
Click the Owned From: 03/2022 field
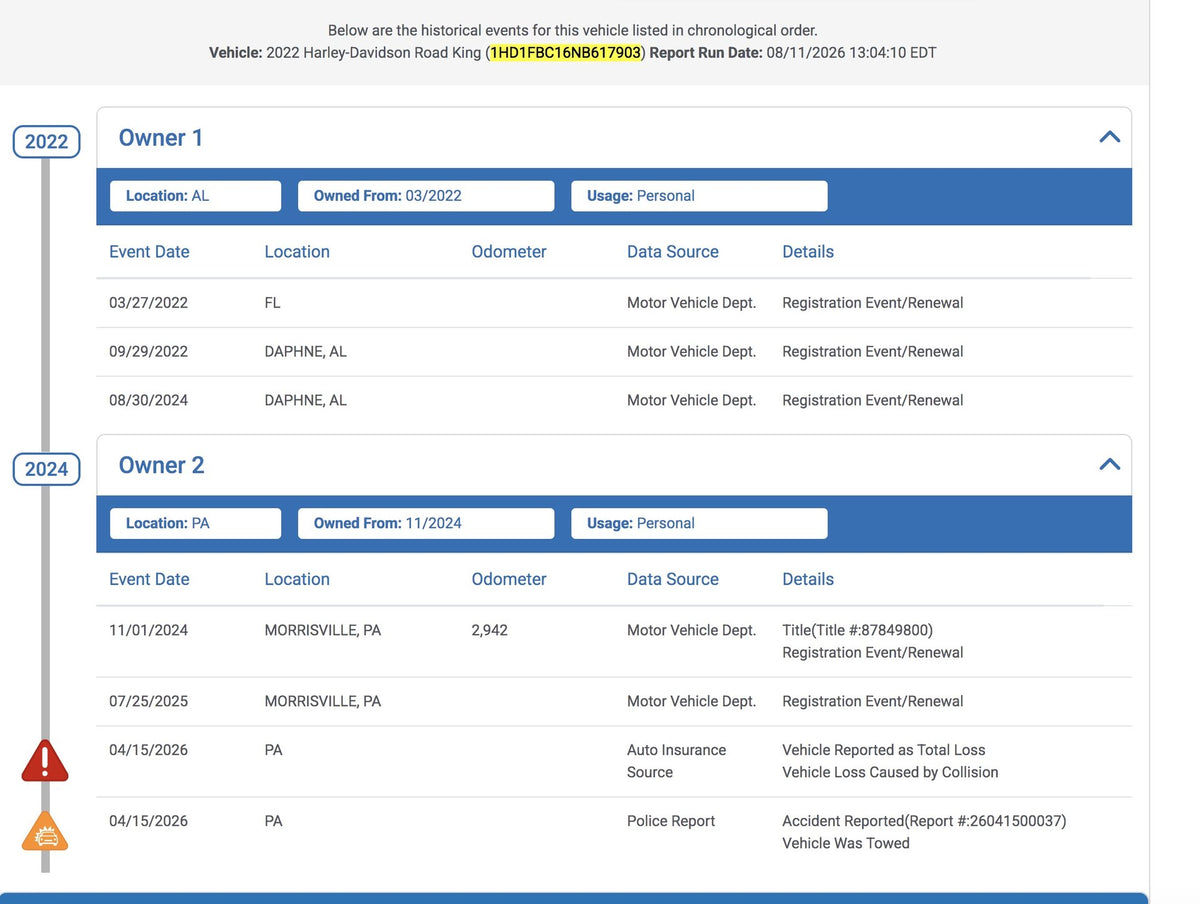[x=426, y=196]
